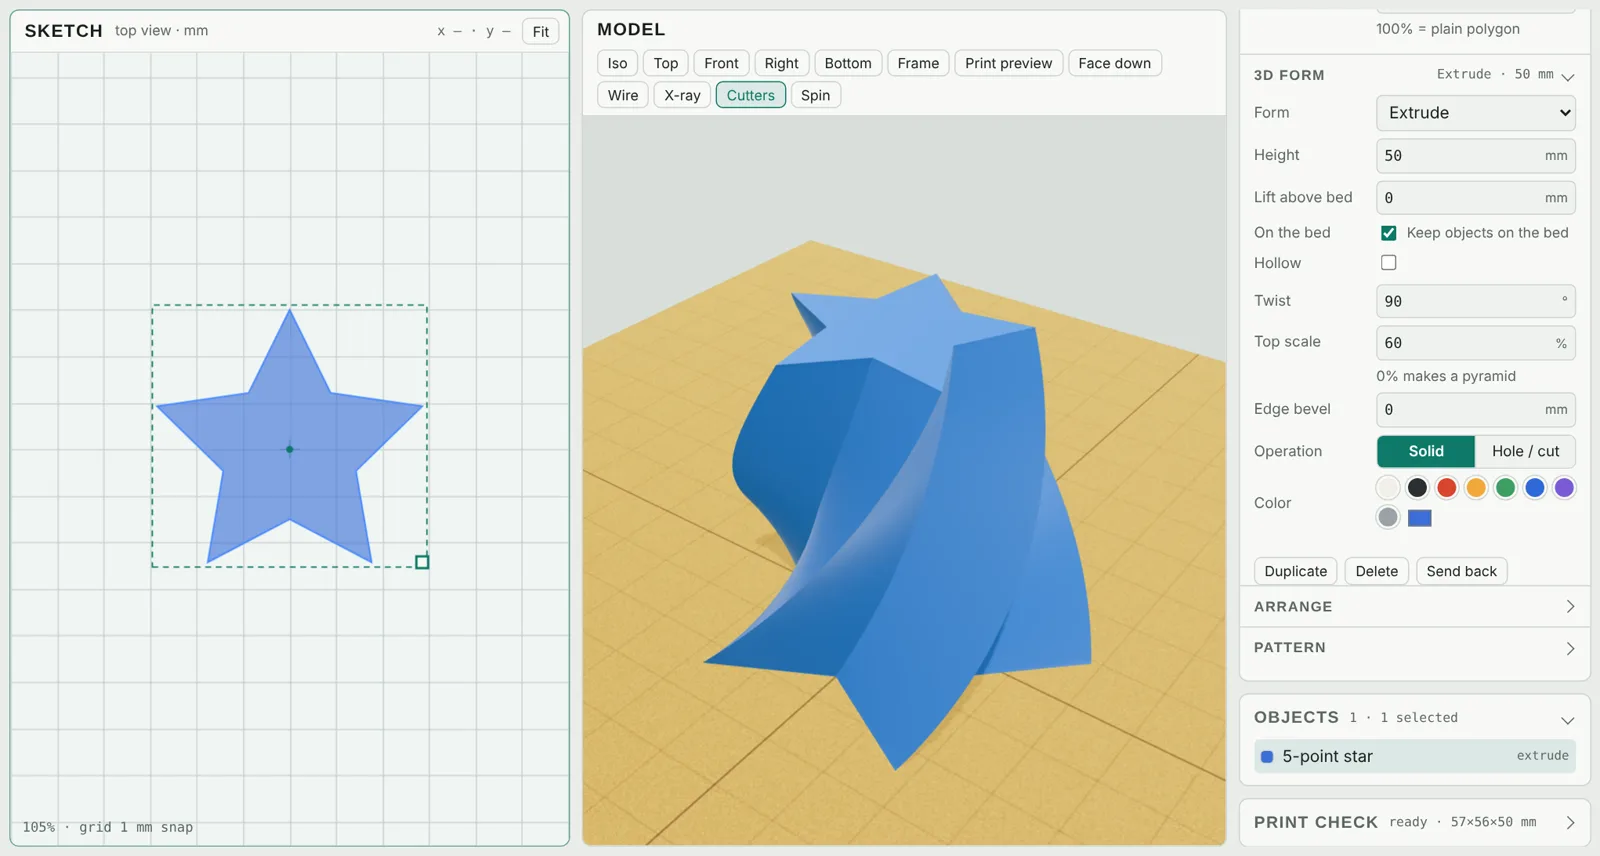Pick the gray color swatch
The image size is (1600, 856).
pos(1388,517)
